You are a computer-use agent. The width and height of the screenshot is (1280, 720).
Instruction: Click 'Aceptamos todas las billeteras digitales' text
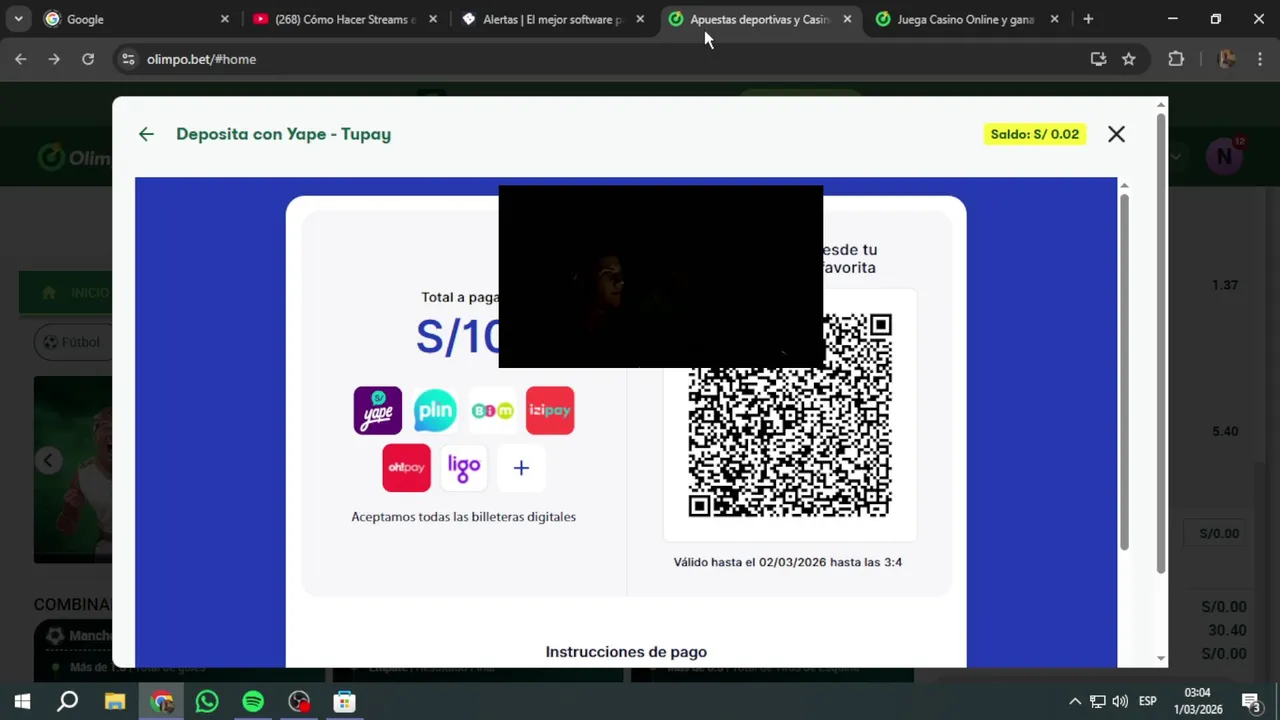coord(463,517)
